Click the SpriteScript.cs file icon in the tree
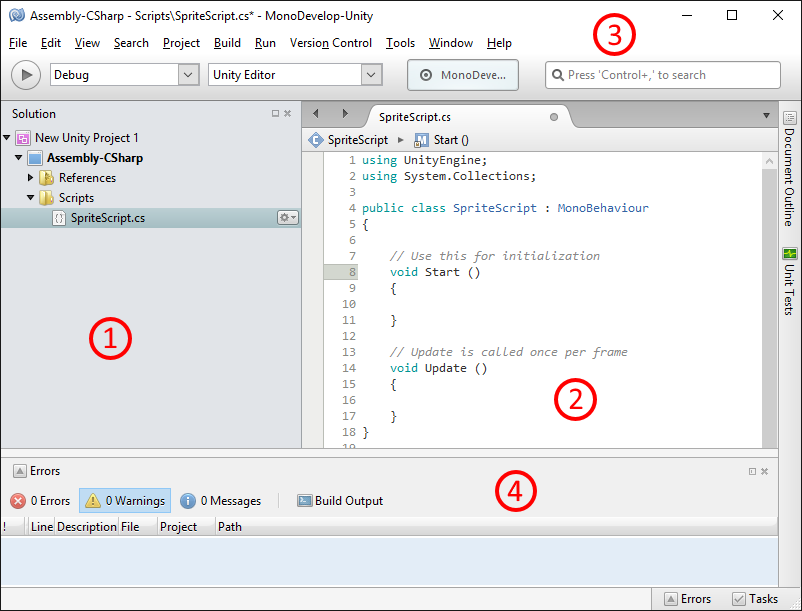The width and height of the screenshot is (802, 611). 59,218
